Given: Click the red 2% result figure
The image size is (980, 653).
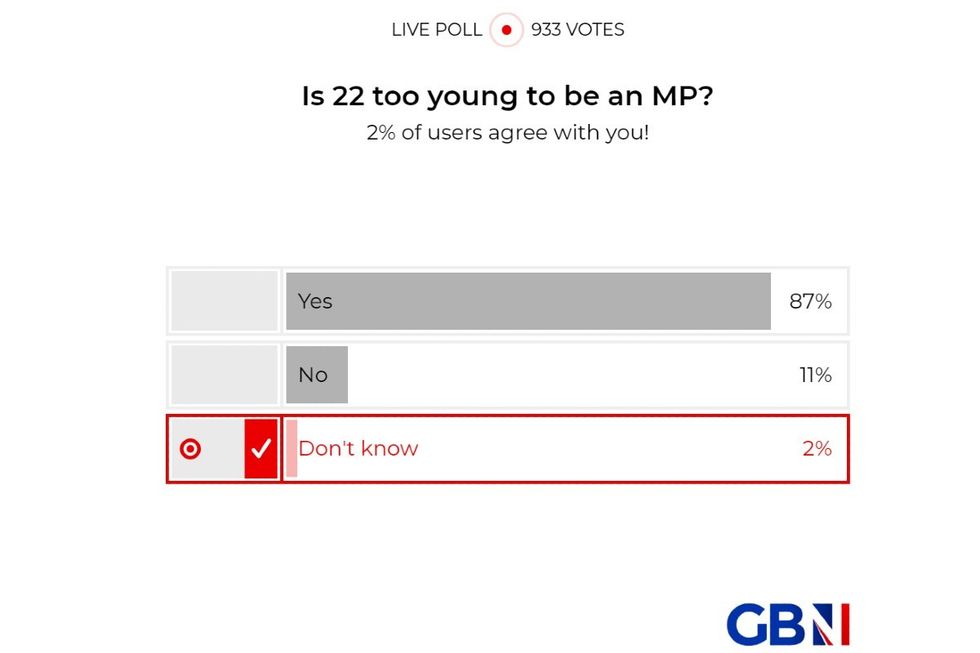Looking at the screenshot, I should [x=816, y=449].
